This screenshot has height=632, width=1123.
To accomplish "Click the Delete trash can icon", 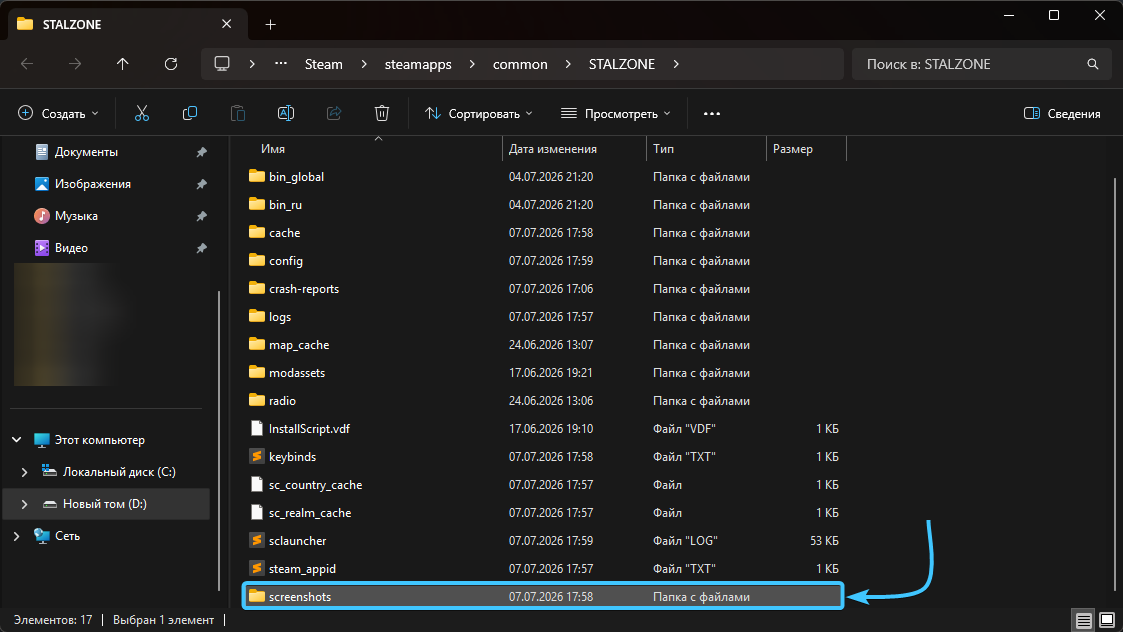I will pos(382,113).
